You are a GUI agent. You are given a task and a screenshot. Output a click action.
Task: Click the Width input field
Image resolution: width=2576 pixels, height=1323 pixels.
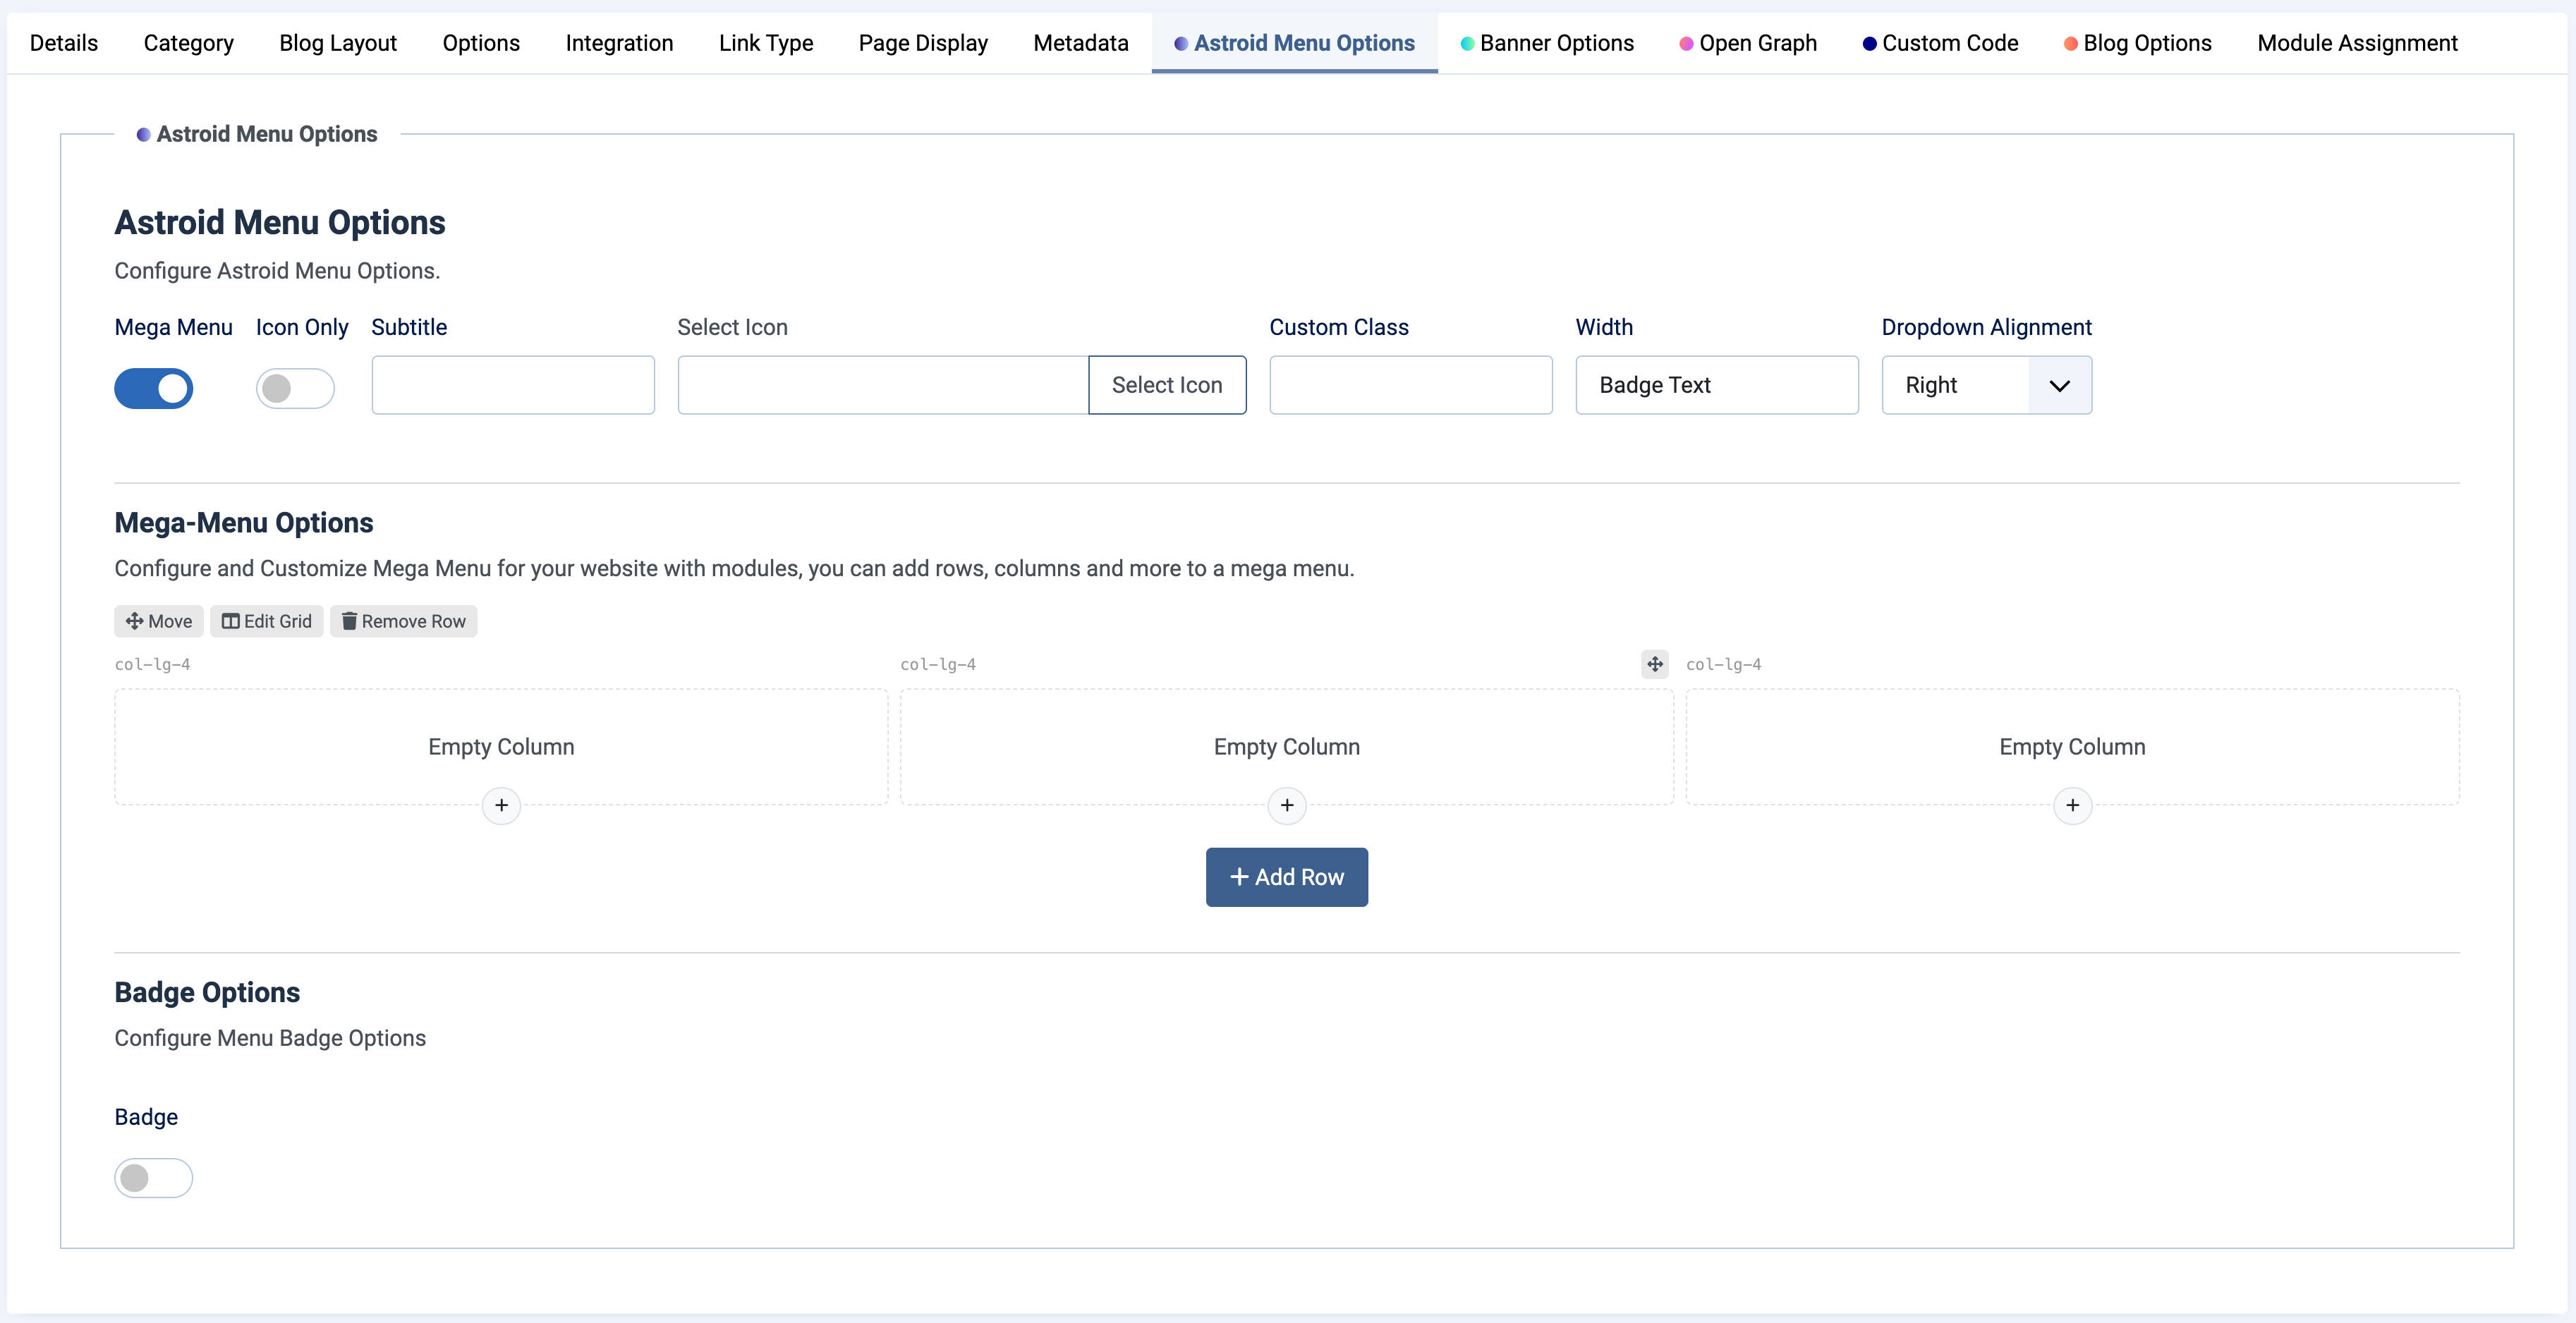click(1717, 385)
